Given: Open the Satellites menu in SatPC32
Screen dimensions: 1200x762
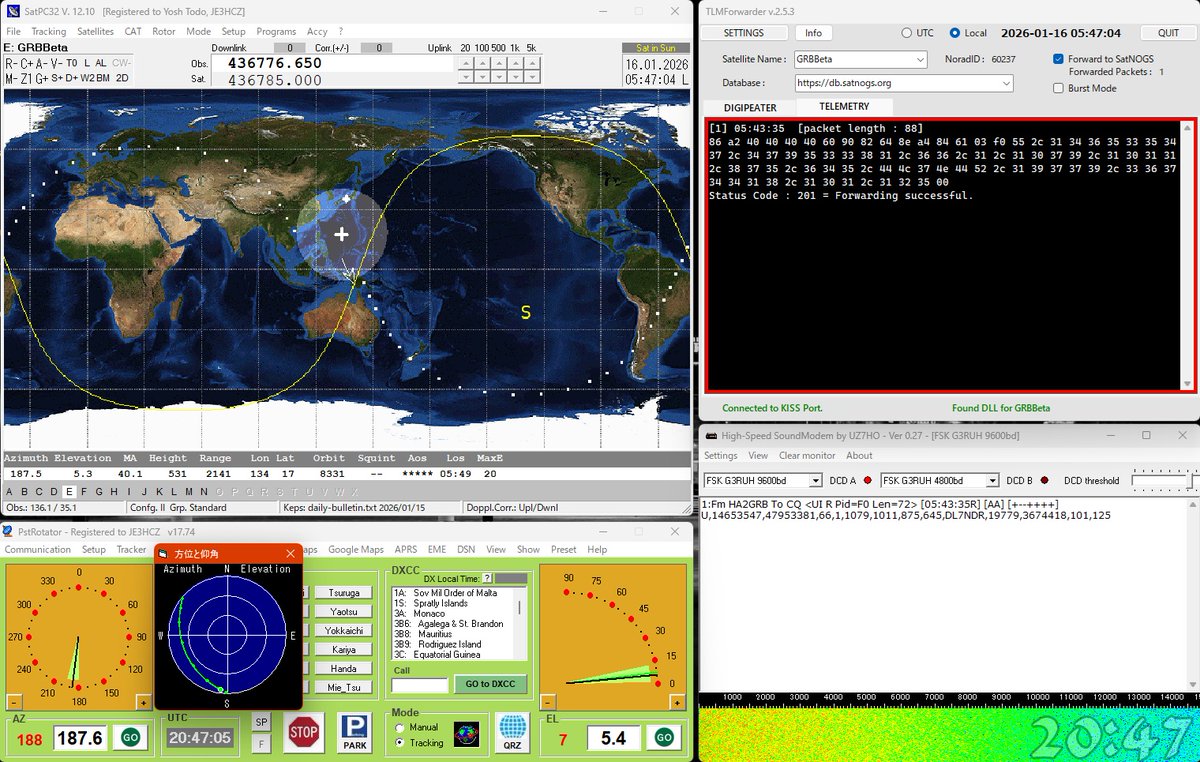Looking at the screenshot, I should pos(95,32).
